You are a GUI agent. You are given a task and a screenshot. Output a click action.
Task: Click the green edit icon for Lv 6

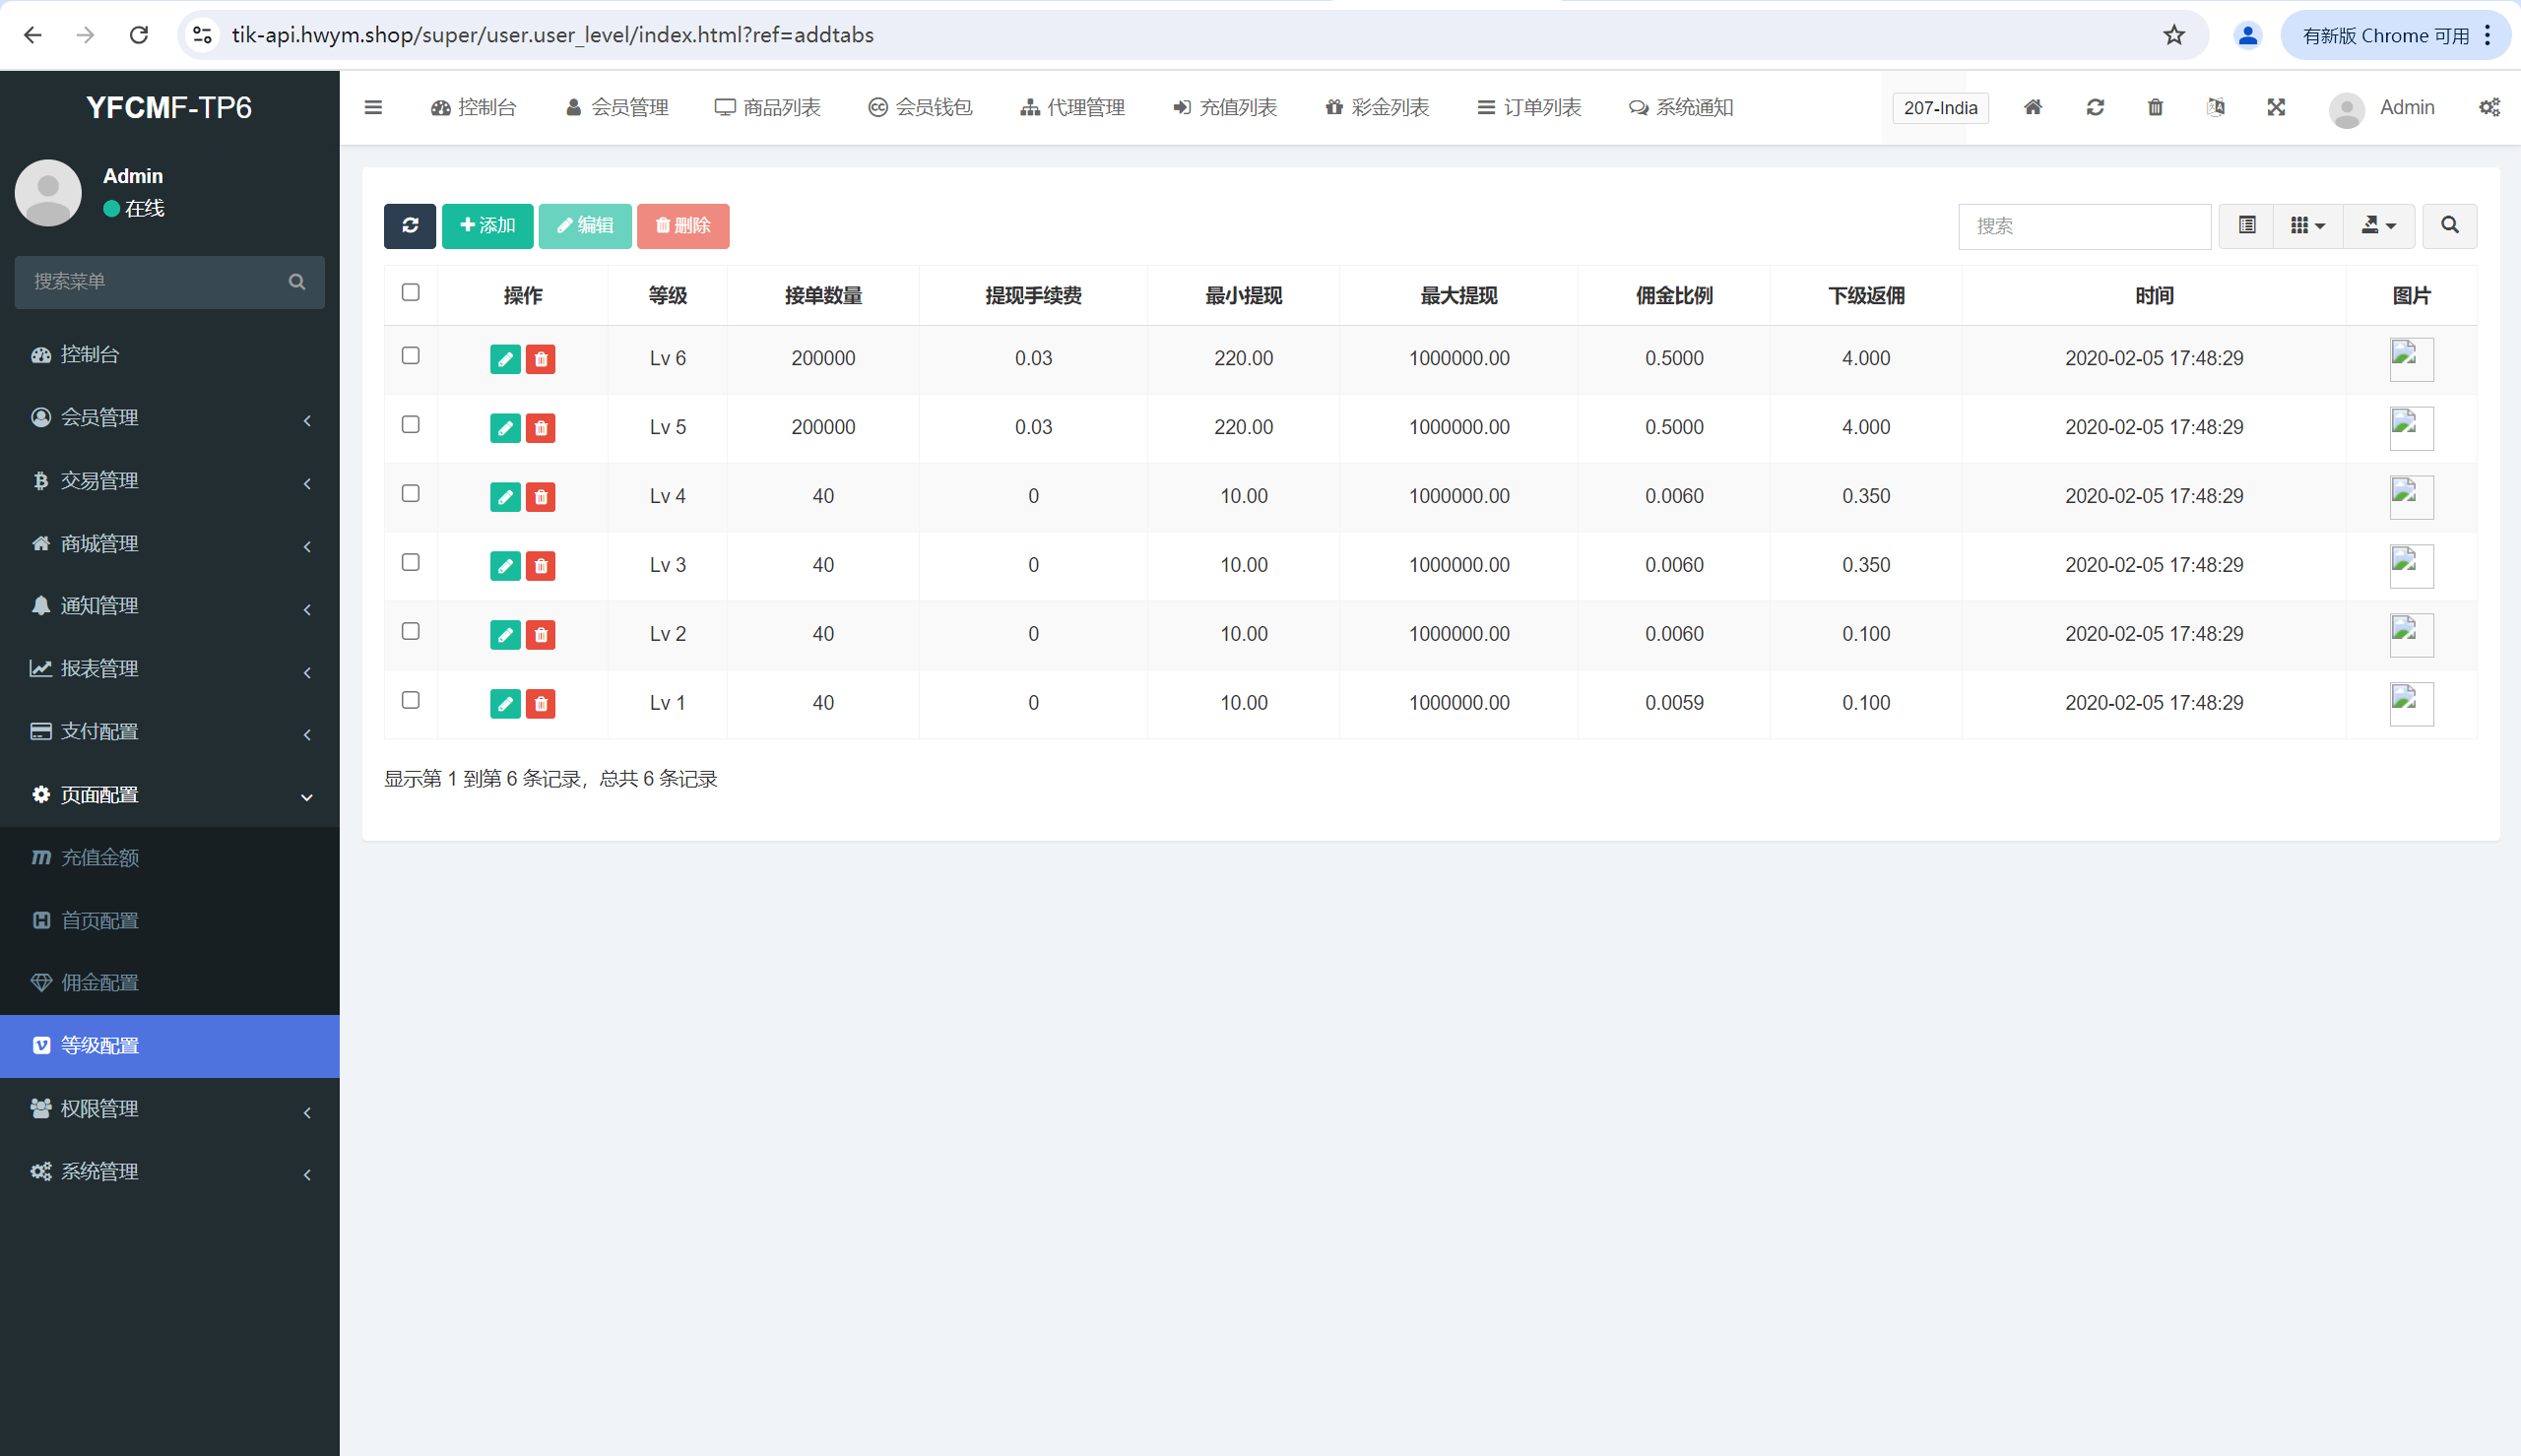pyautogui.click(x=505, y=359)
